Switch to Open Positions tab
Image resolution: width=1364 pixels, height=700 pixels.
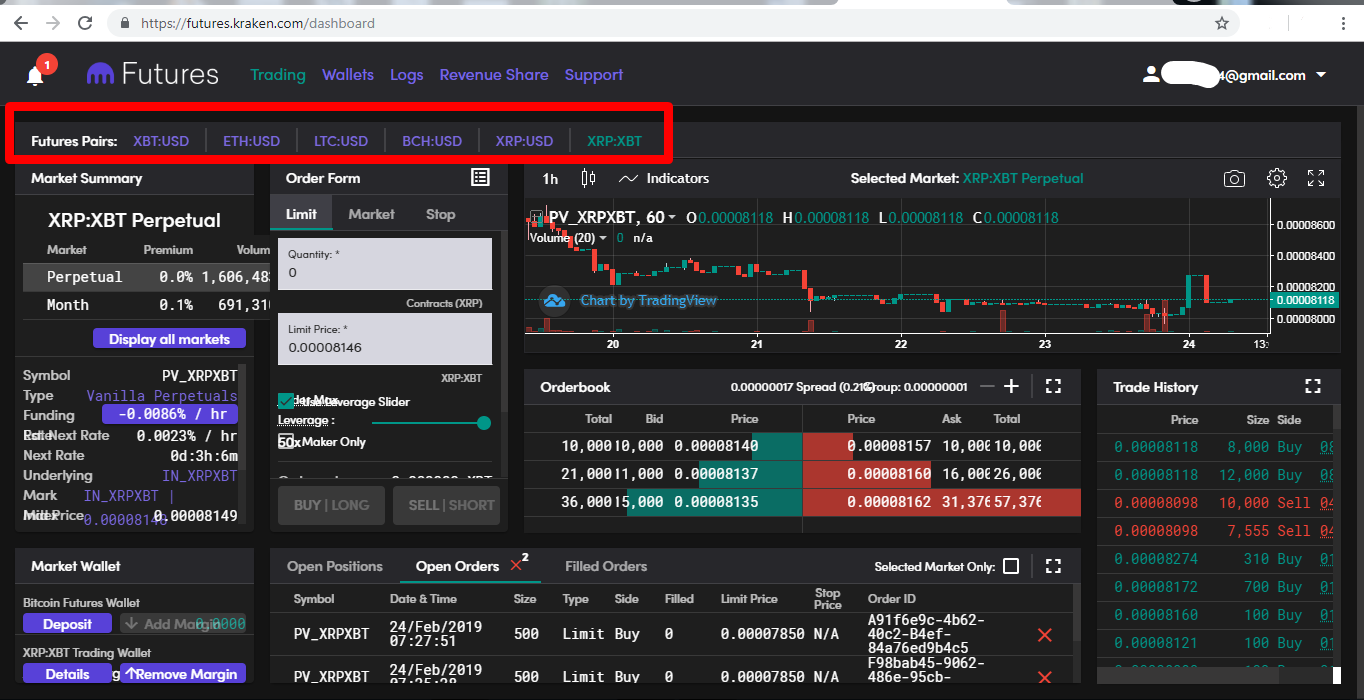pos(335,566)
